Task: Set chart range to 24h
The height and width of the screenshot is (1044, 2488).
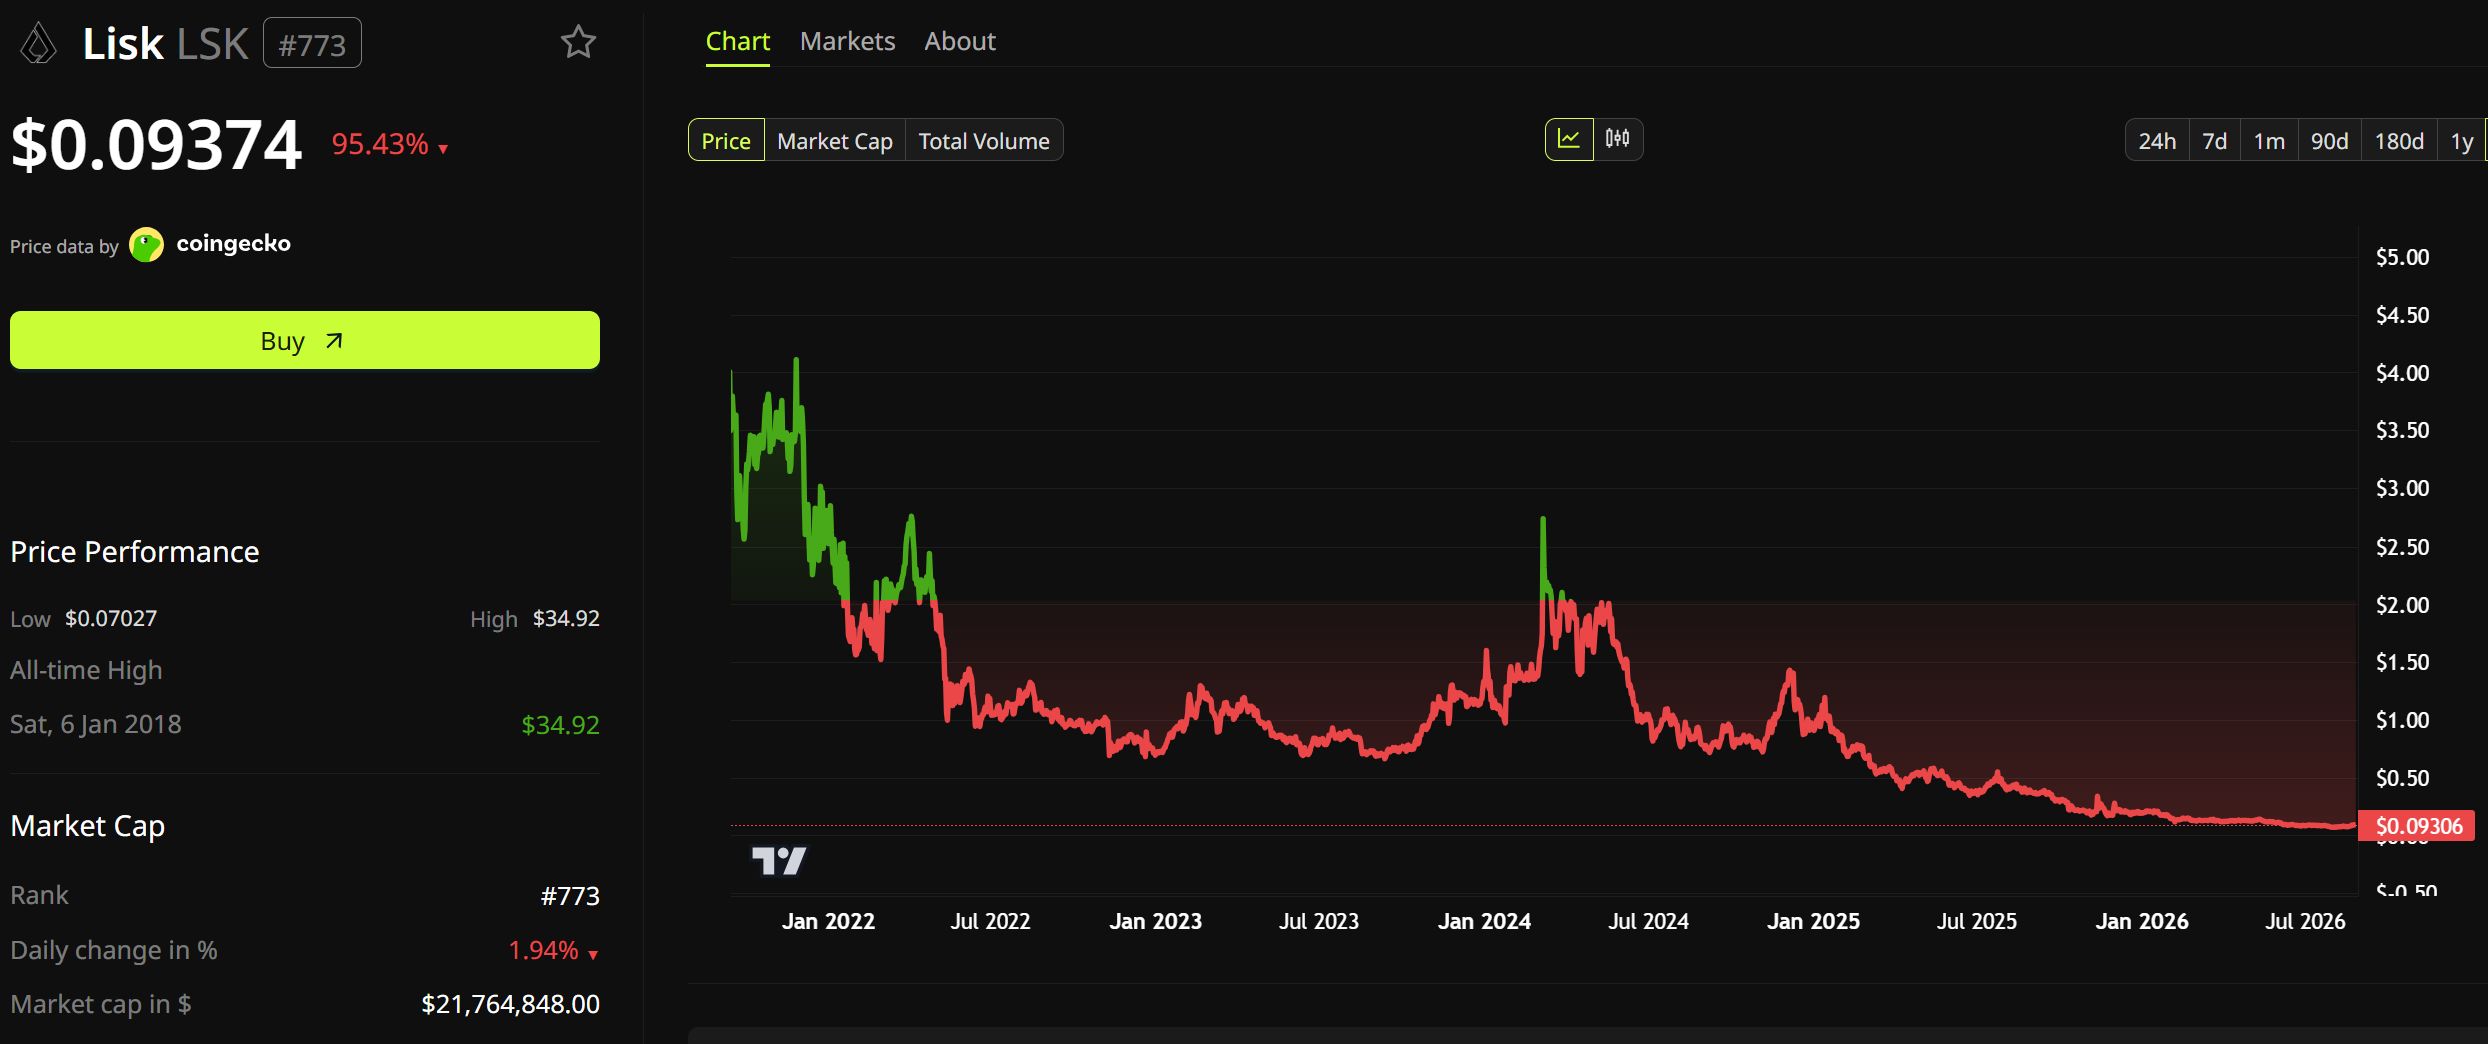Action: [x=2157, y=141]
